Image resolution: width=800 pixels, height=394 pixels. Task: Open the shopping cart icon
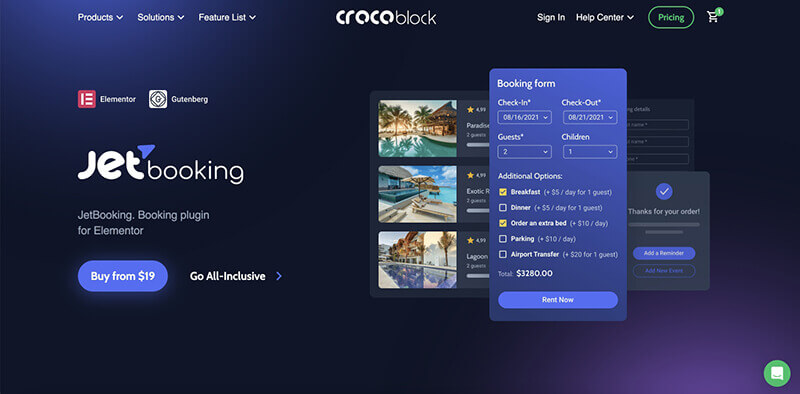[x=713, y=17]
